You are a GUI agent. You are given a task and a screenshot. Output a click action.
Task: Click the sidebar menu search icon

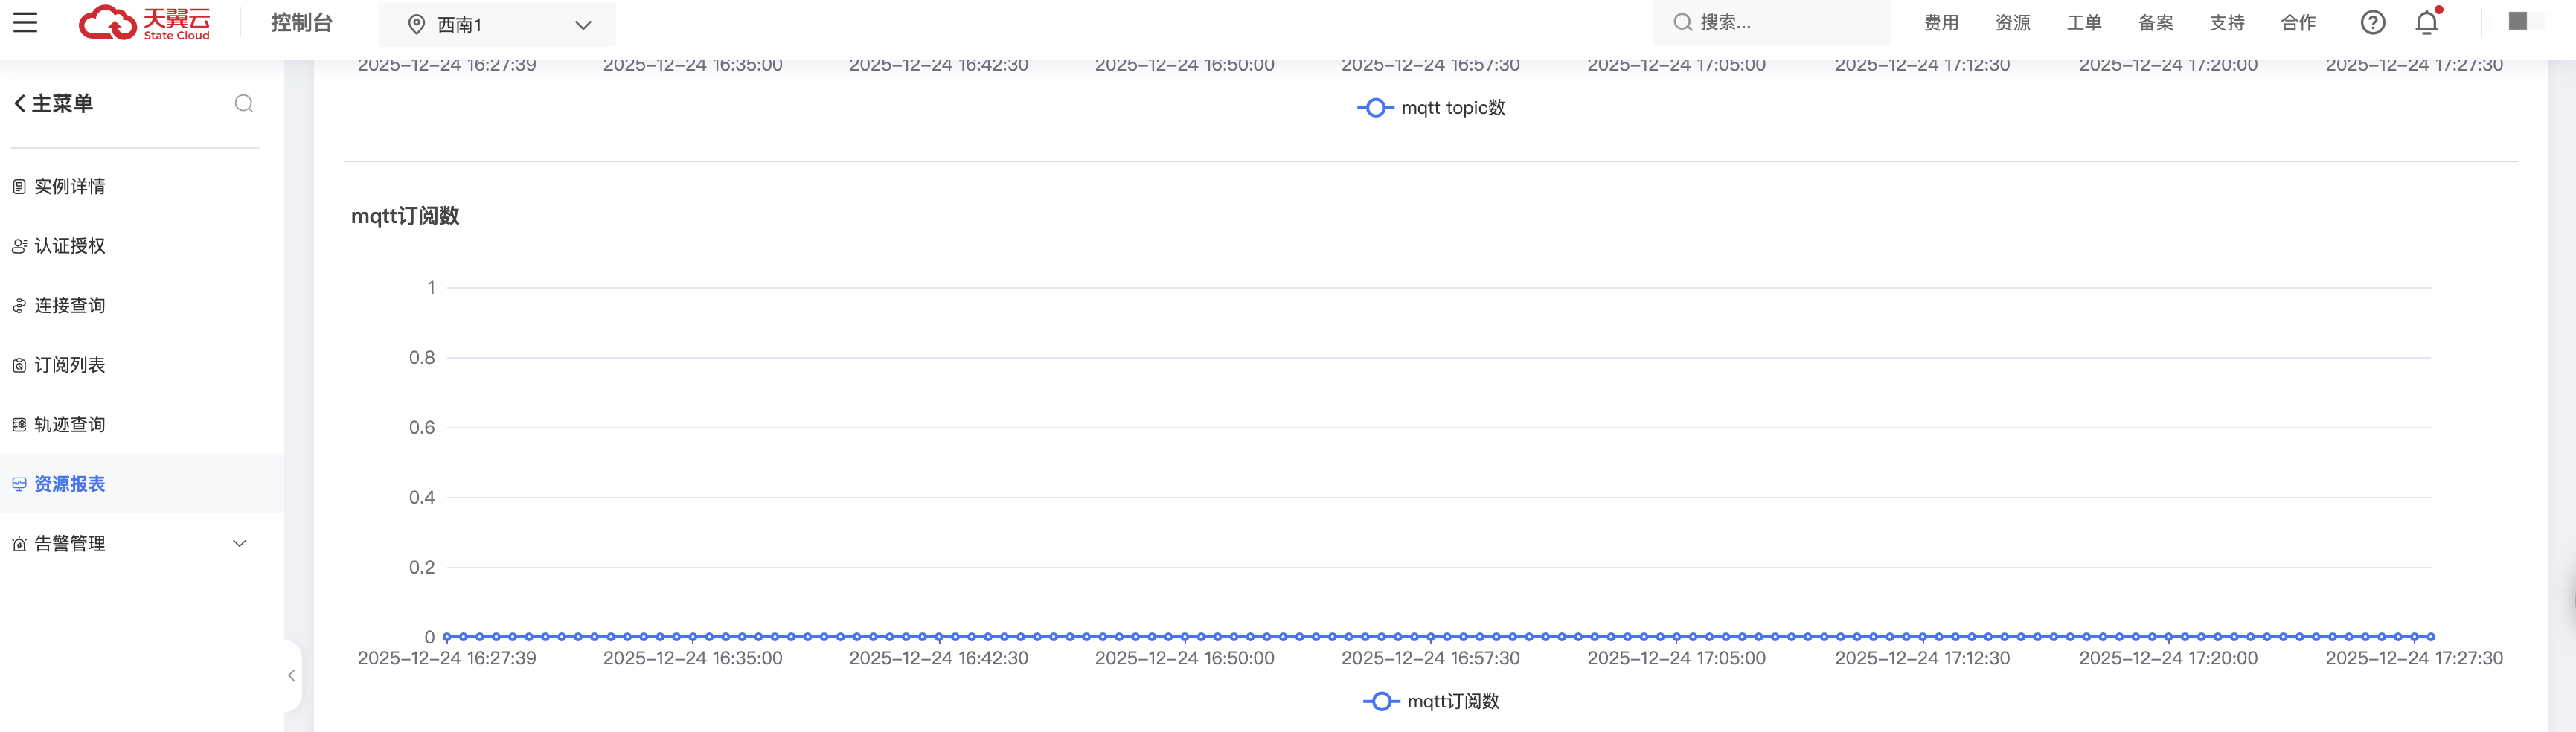[243, 104]
